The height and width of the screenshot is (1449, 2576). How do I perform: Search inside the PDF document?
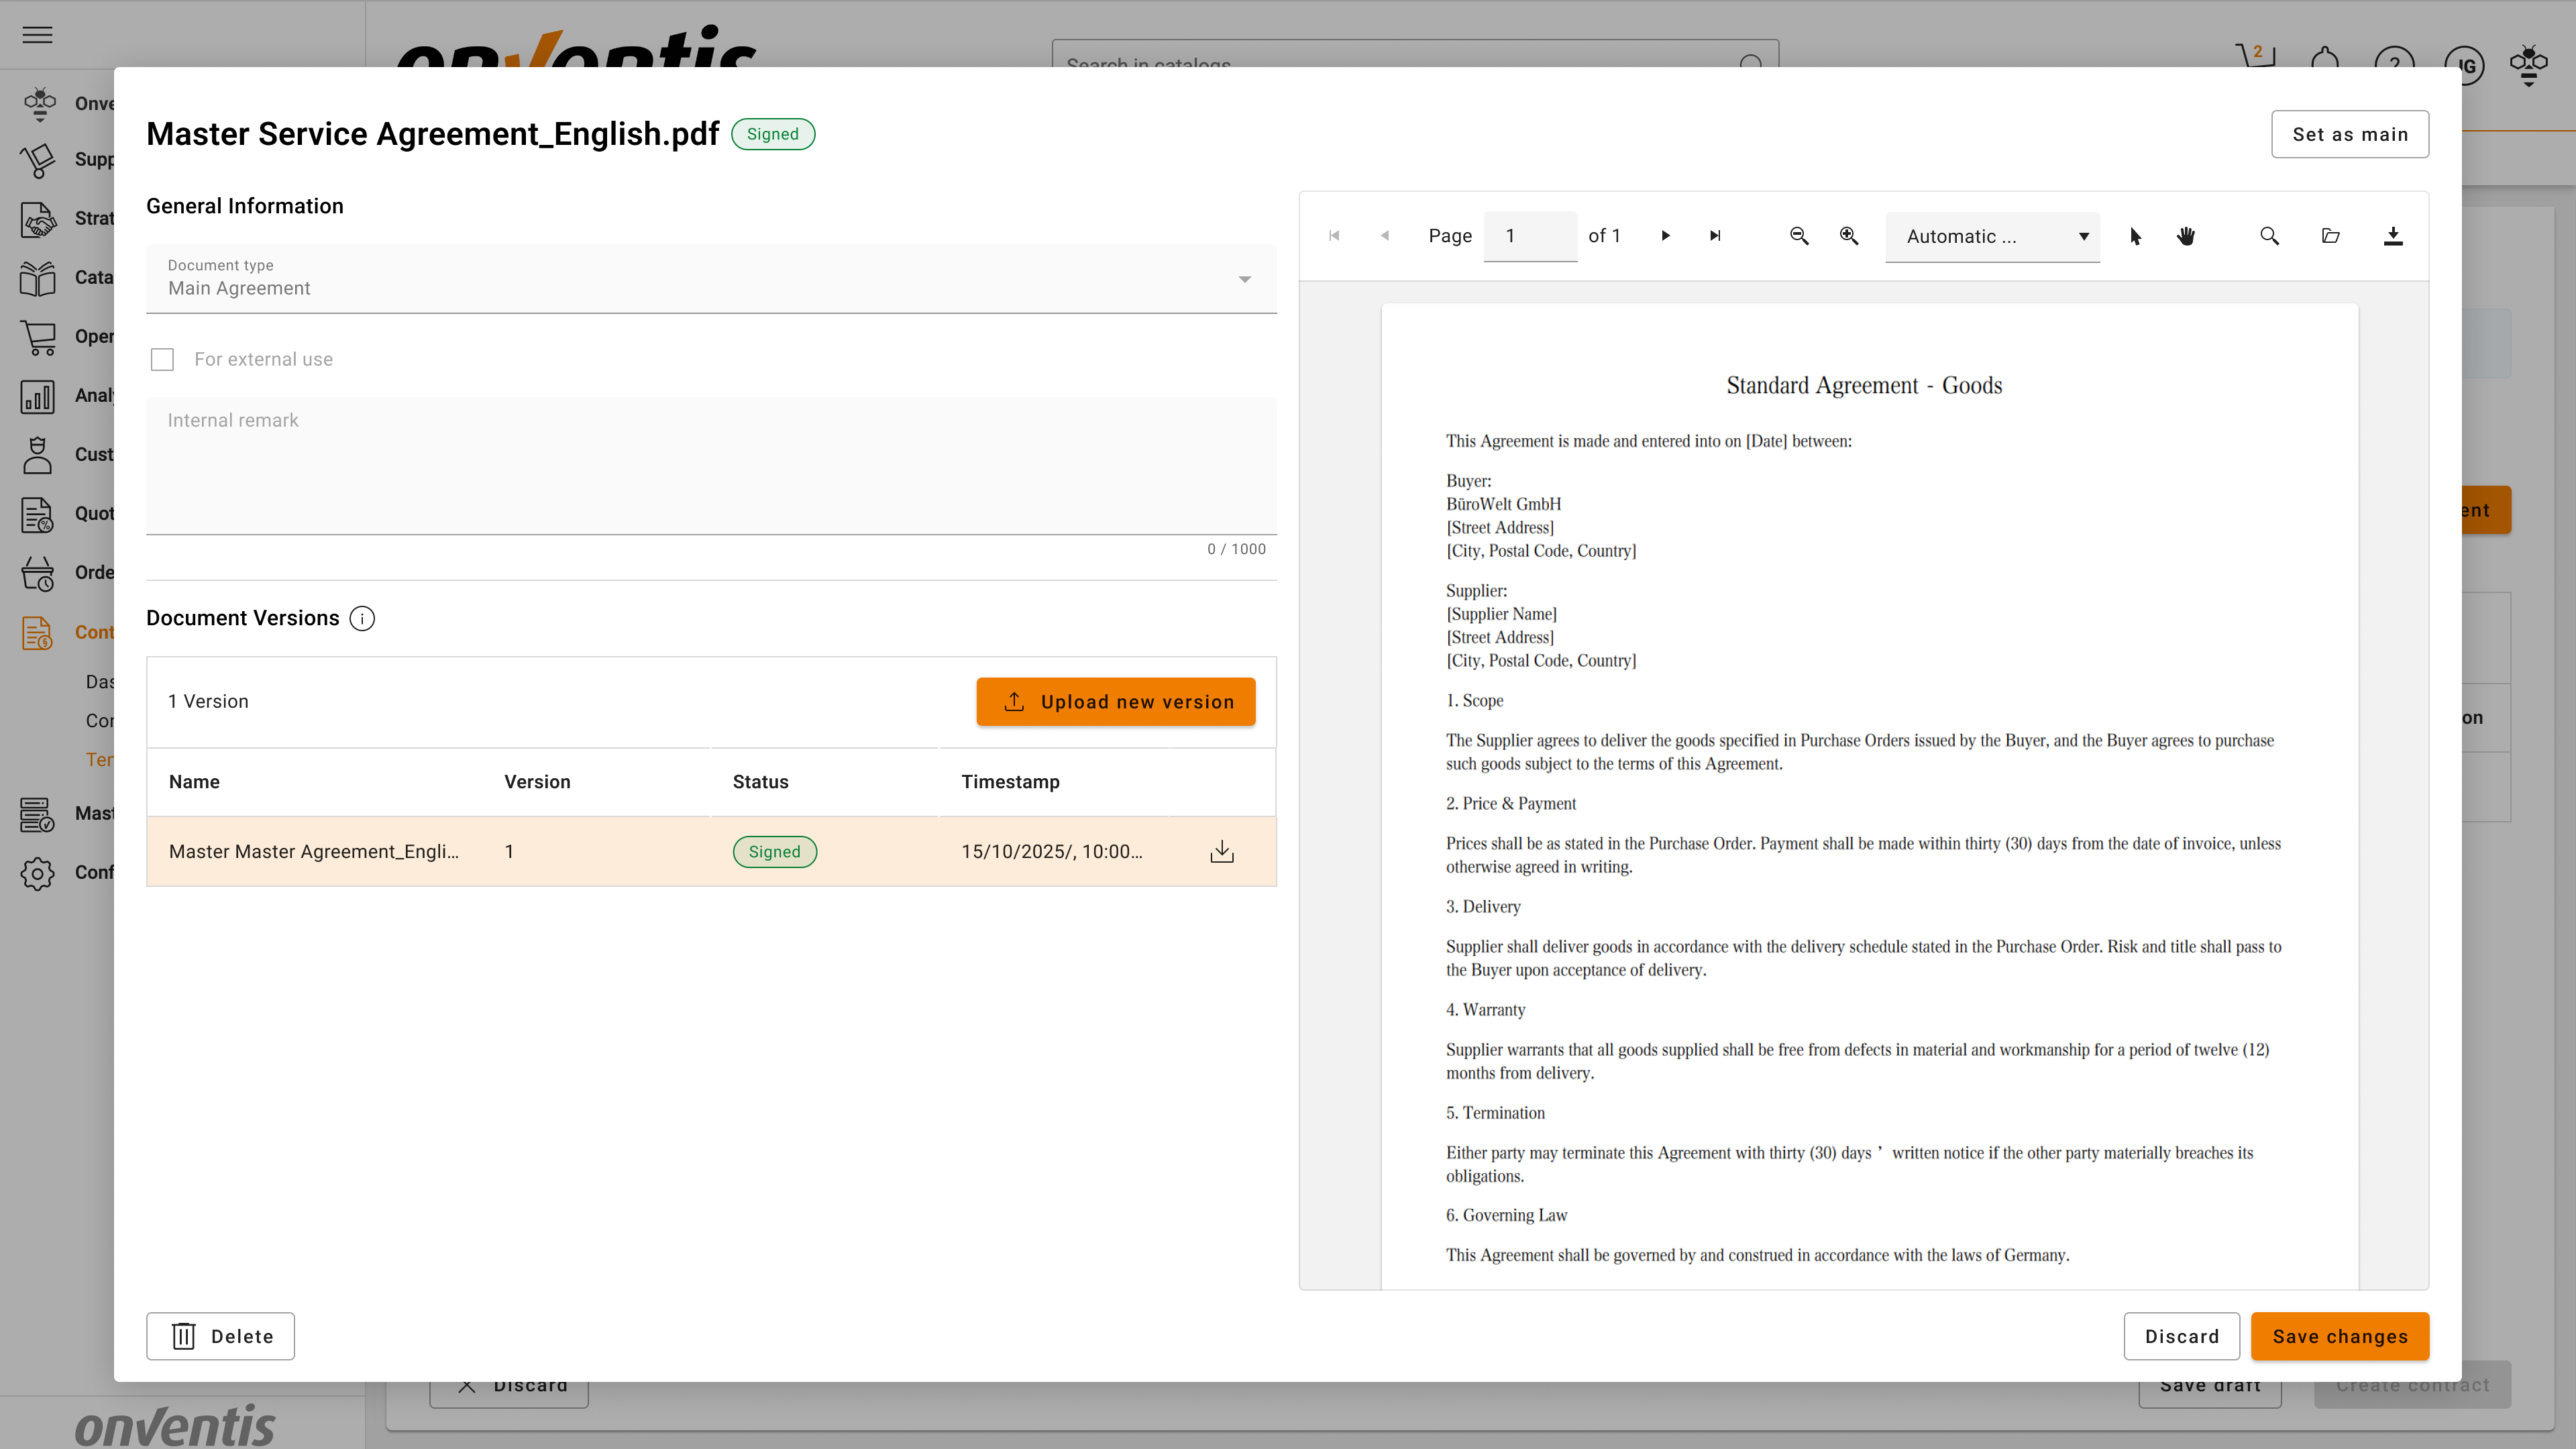tap(2269, 236)
